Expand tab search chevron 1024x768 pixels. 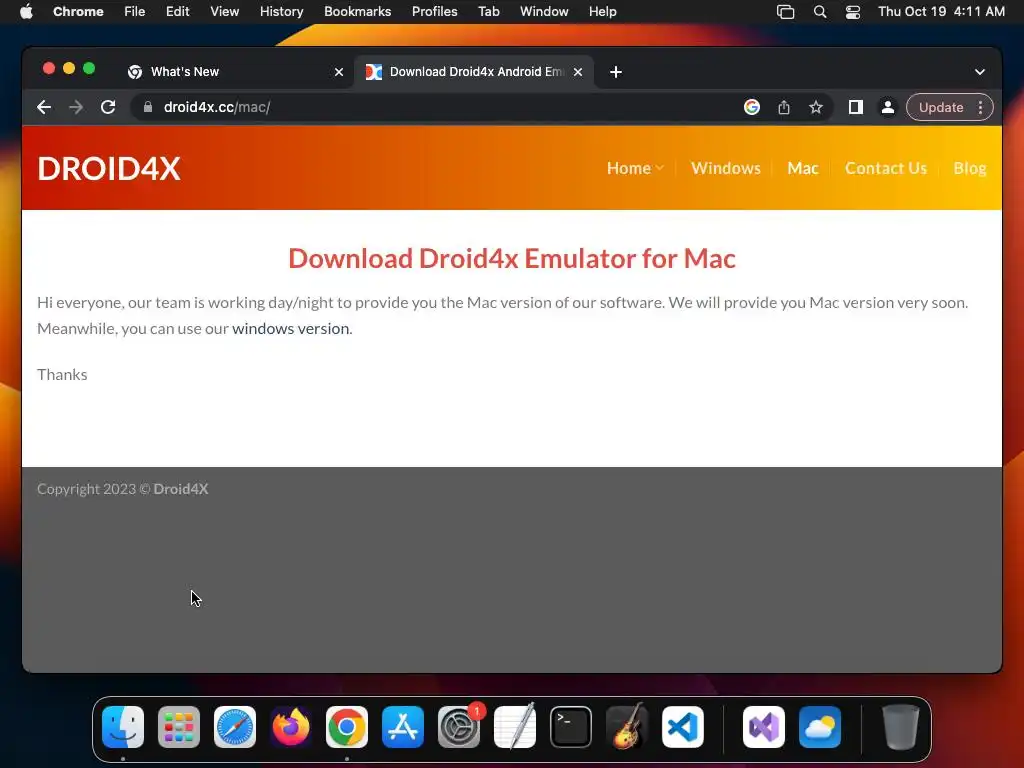[980, 72]
